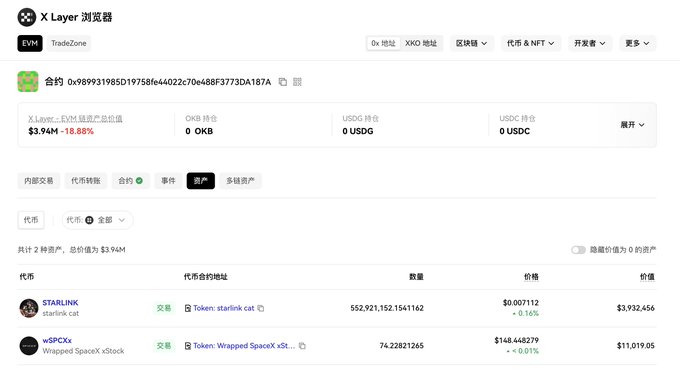The height and width of the screenshot is (377, 680).
Task: Click the 价值 column header
Action: 647,277
